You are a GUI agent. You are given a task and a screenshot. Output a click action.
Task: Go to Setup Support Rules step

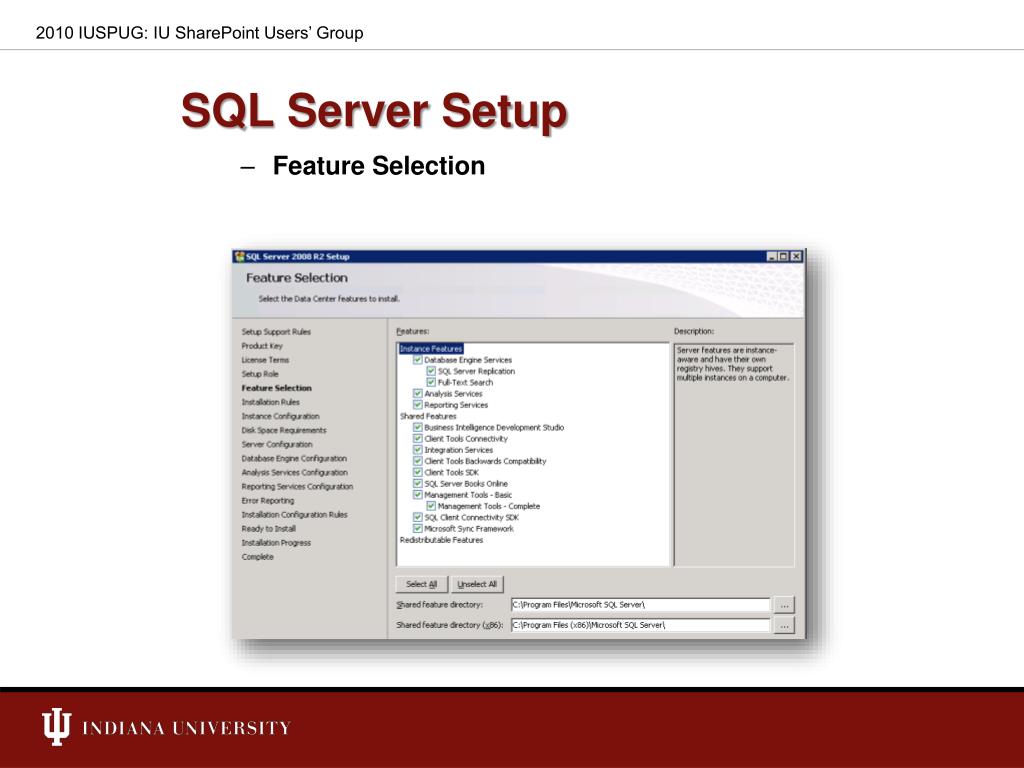coord(276,332)
